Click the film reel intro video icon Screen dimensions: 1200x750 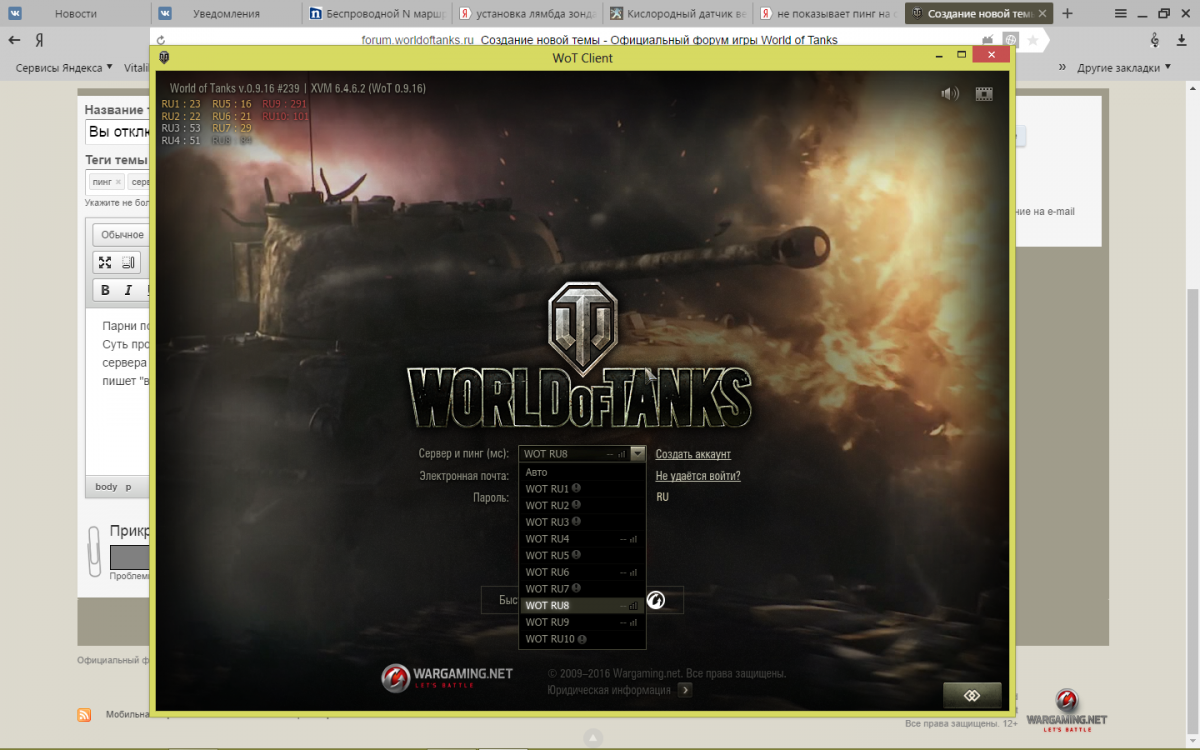(x=984, y=94)
